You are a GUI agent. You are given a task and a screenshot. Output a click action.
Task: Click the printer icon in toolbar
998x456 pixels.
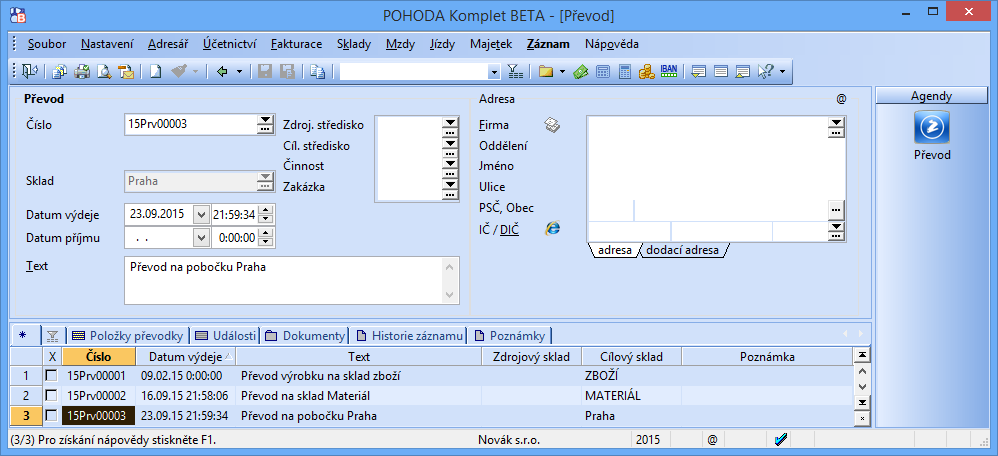tap(82, 72)
